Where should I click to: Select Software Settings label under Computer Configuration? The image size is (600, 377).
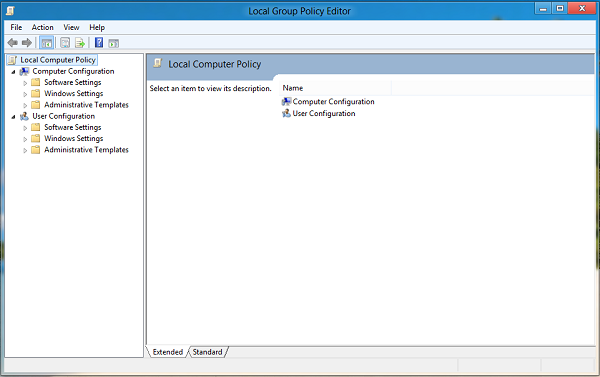73,82
